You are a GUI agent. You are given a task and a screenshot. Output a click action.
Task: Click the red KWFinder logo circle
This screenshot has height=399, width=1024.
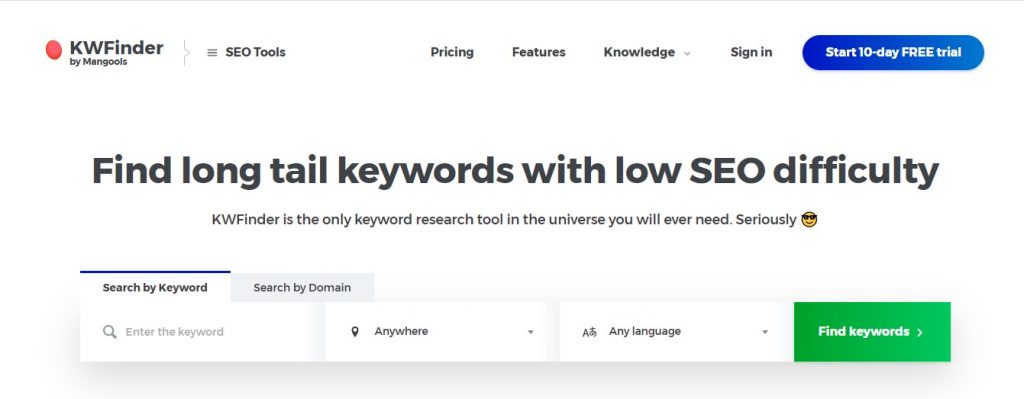54,50
